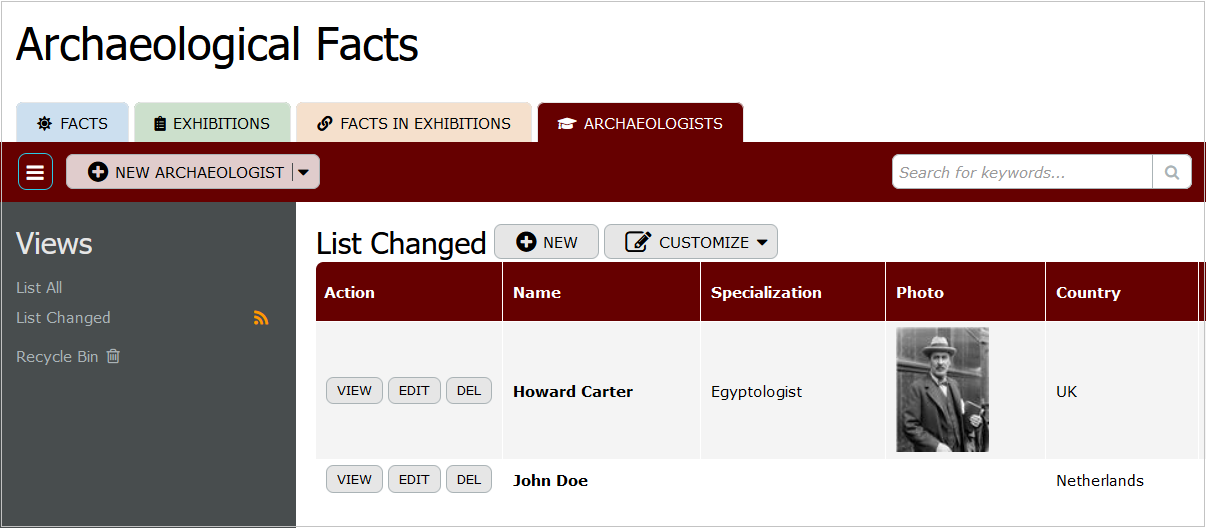1206x528 pixels.
Task: Click the search for keywords field
Action: [x=1021, y=172]
